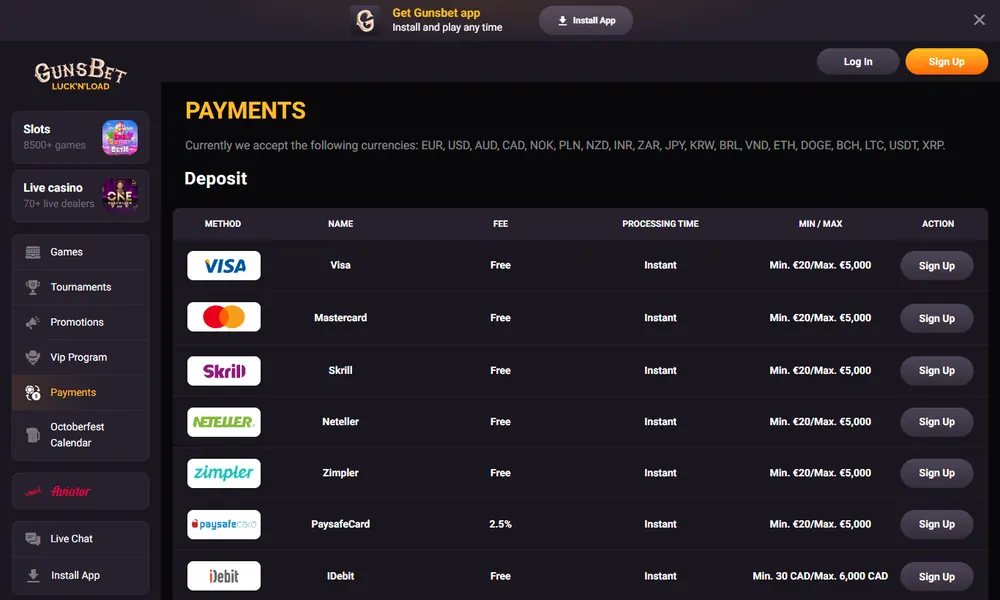Click the Games slot-machine icon

coord(33,252)
